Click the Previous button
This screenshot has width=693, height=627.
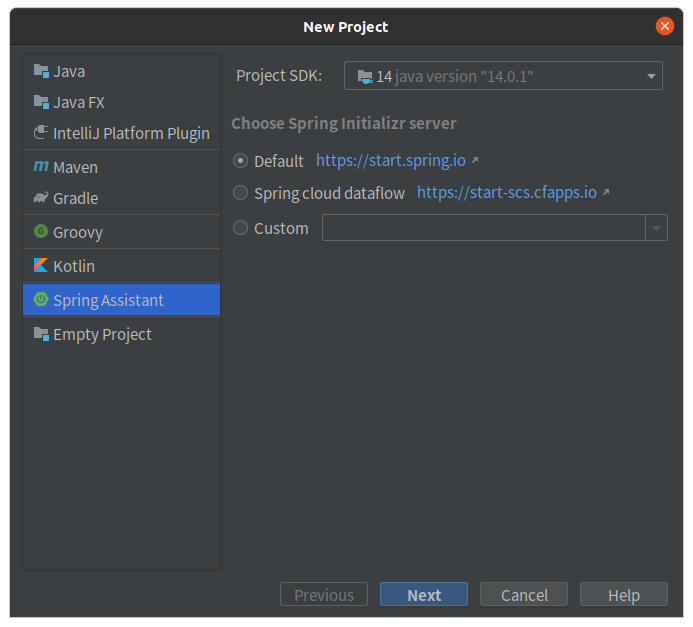click(x=324, y=595)
